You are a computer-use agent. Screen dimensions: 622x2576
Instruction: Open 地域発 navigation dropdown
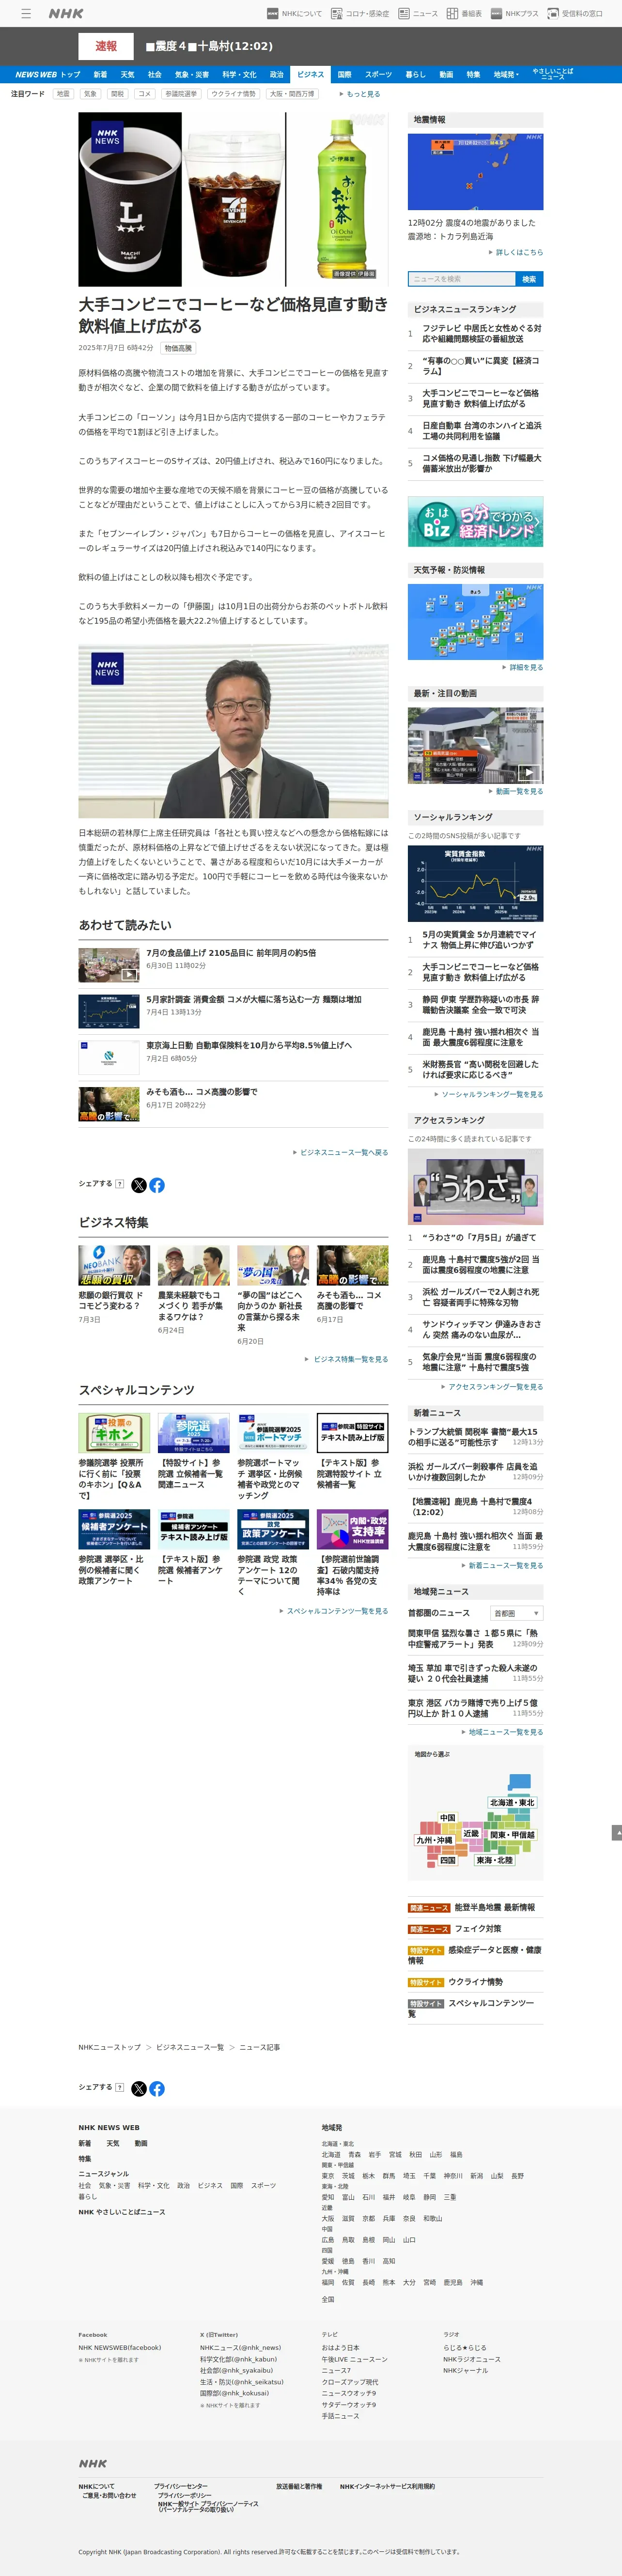pos(506,75)
